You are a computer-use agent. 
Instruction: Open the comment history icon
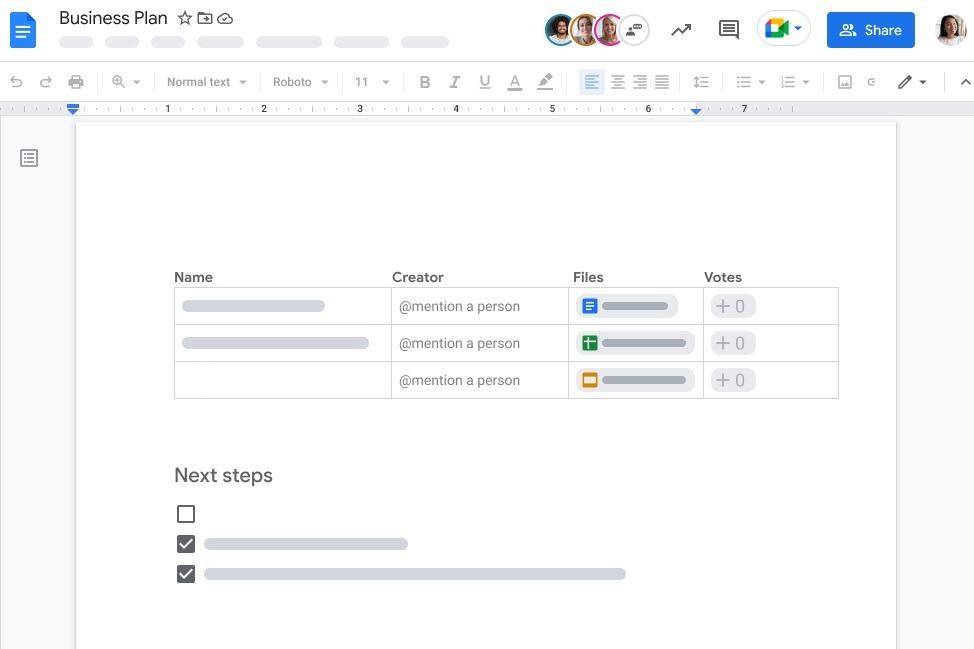coord(729,30)
